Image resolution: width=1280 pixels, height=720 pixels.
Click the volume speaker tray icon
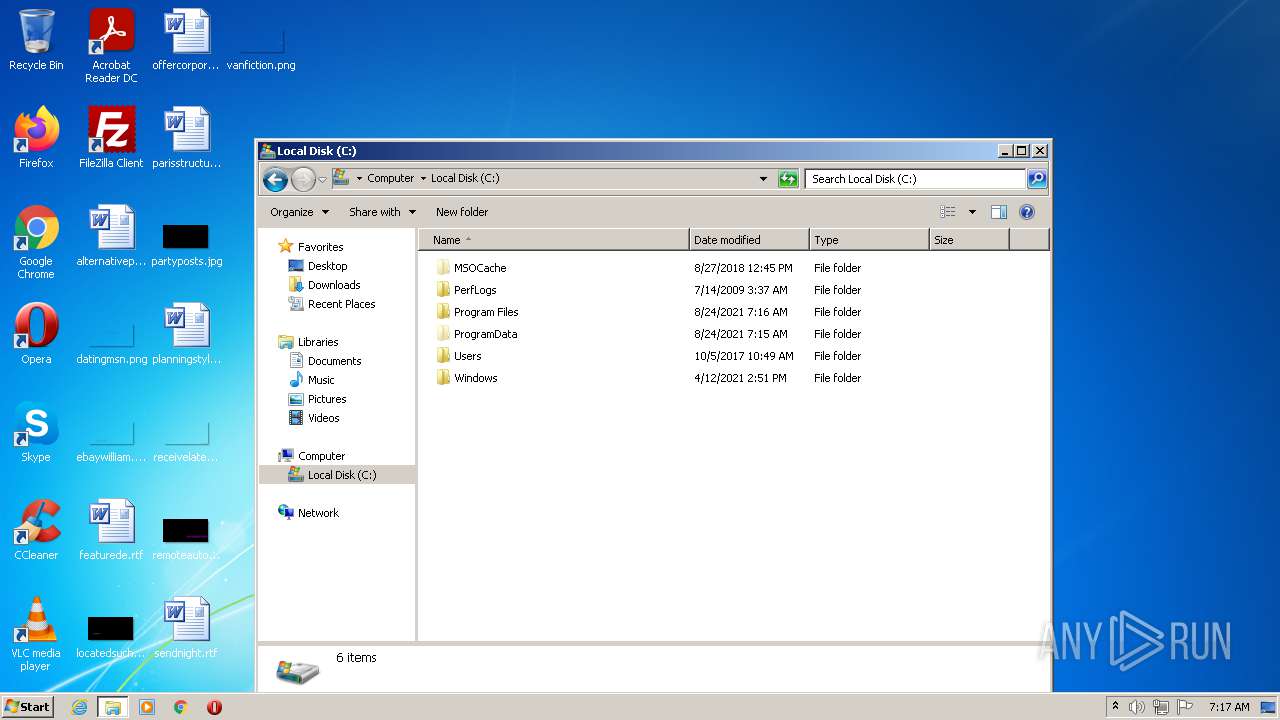1137,707
